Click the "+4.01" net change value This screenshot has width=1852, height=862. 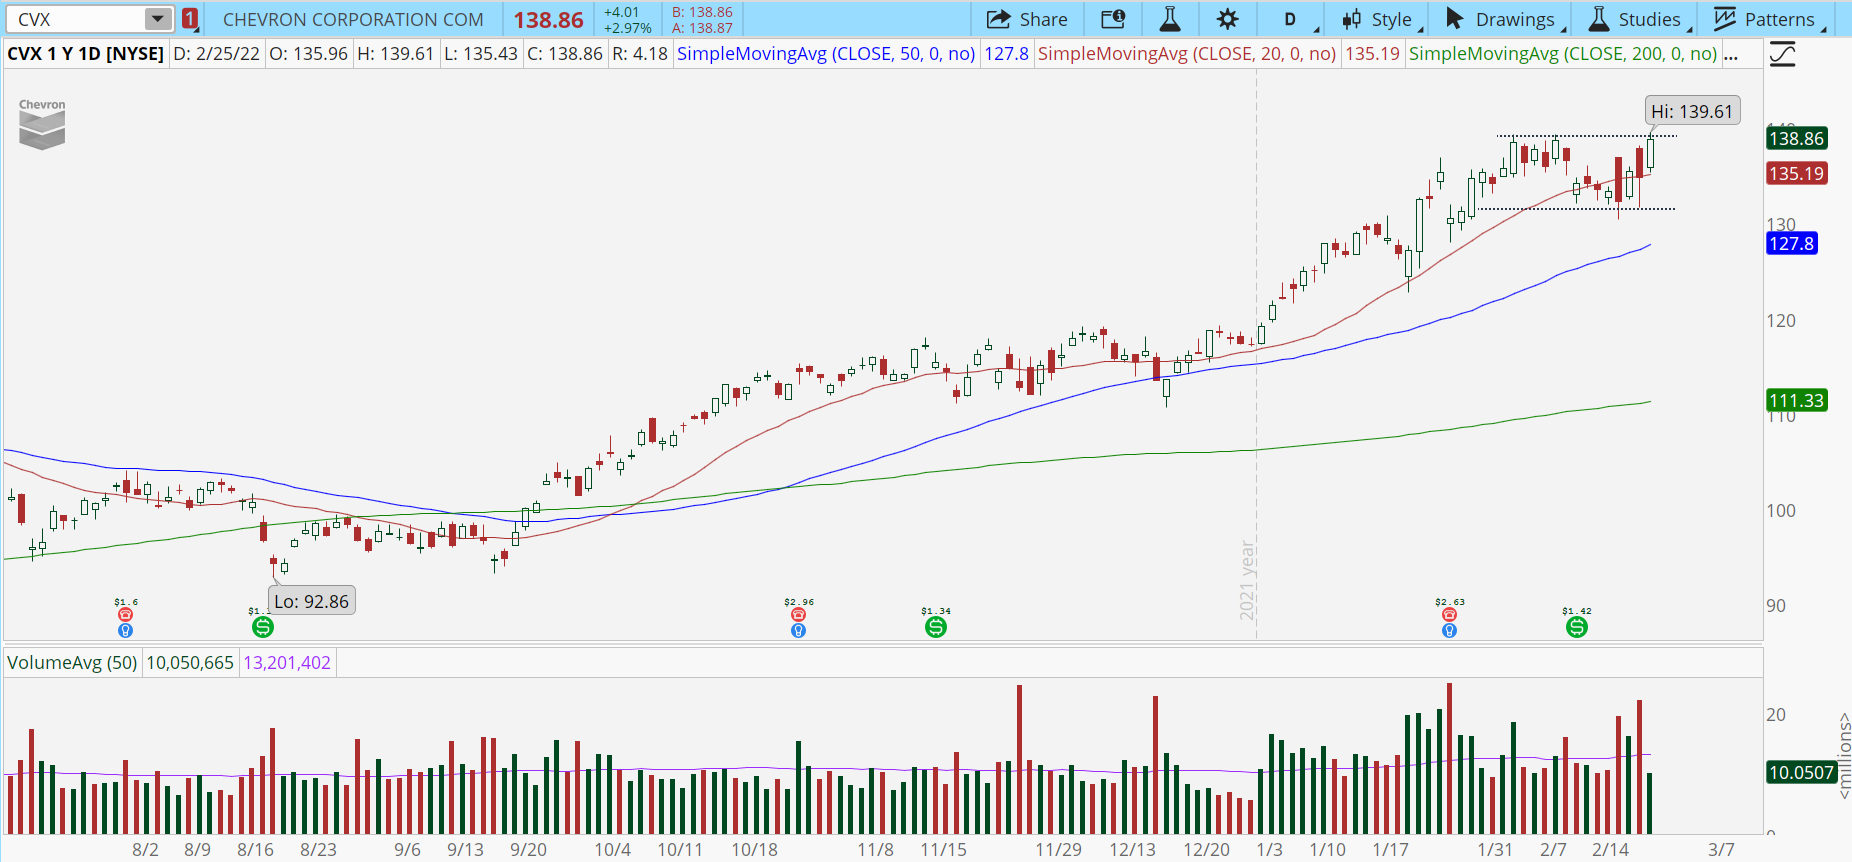(x=622, y=12)
